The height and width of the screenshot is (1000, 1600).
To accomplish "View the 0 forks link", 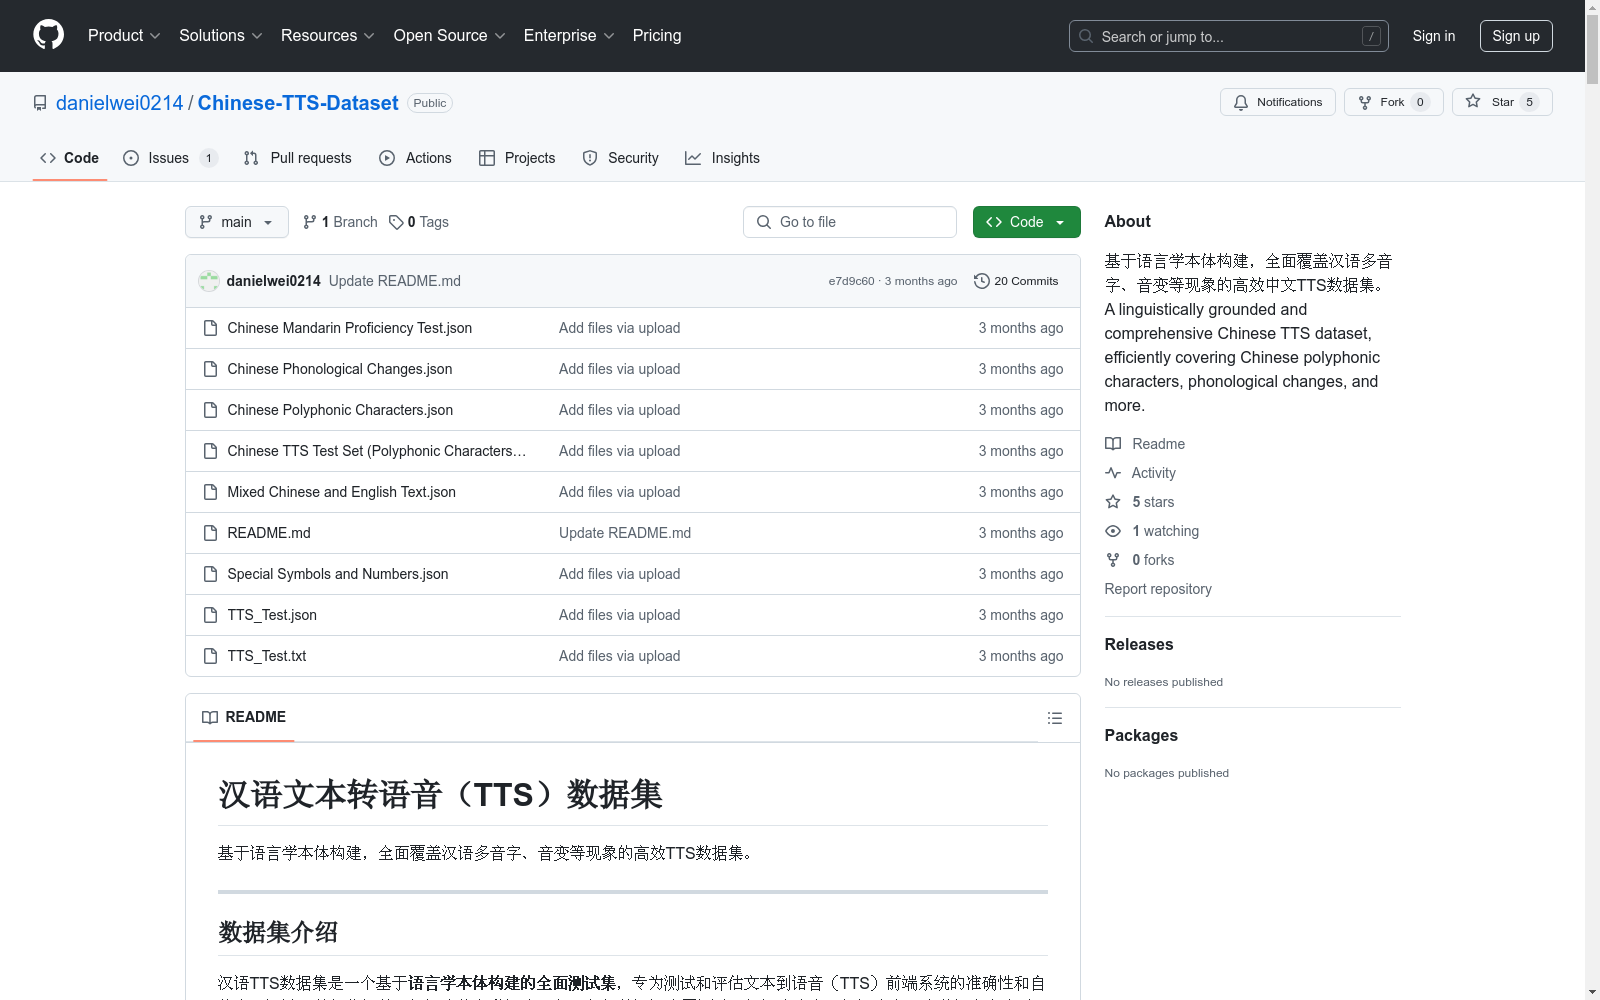I will [1140, 560].
